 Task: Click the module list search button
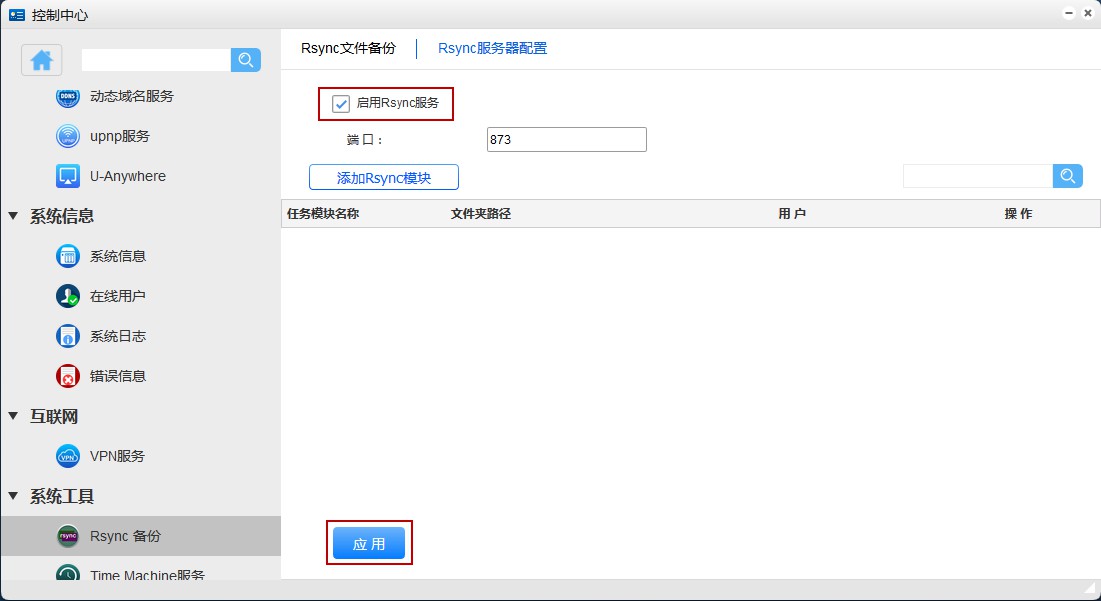click(1067, 176)
